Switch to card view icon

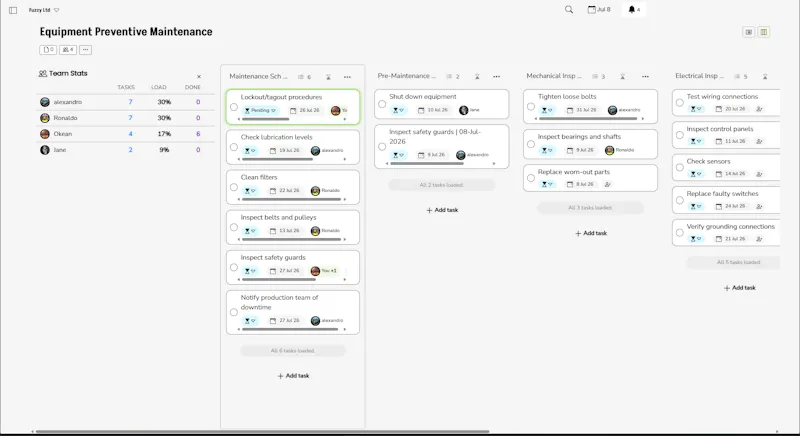pos(748,32)
